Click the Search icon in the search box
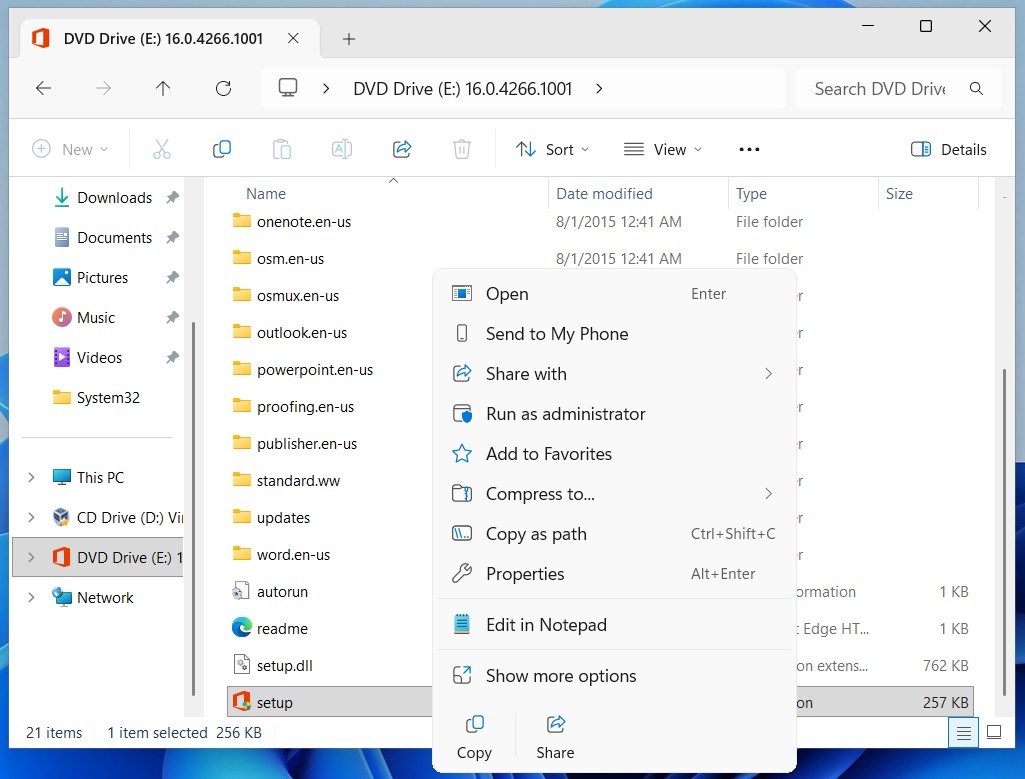 tap(975, 88)
